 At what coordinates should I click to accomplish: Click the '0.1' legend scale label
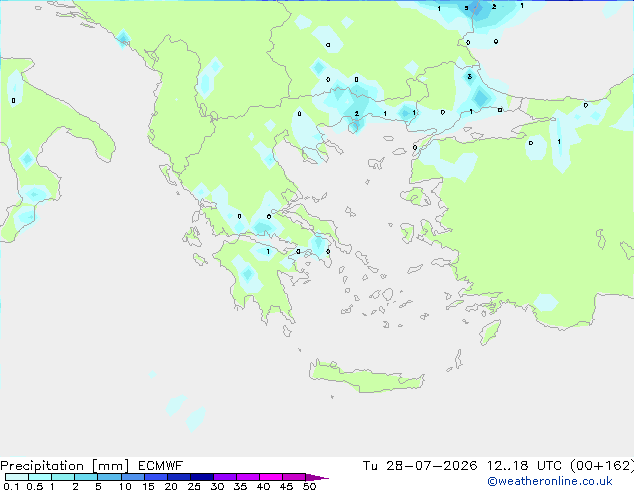[x=11, y=486]
